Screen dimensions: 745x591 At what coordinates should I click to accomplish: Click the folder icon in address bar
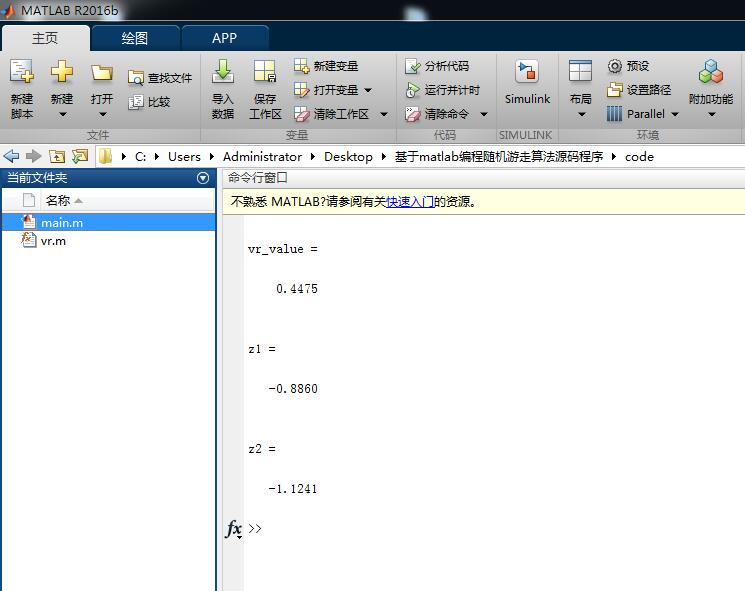[105, 156]
